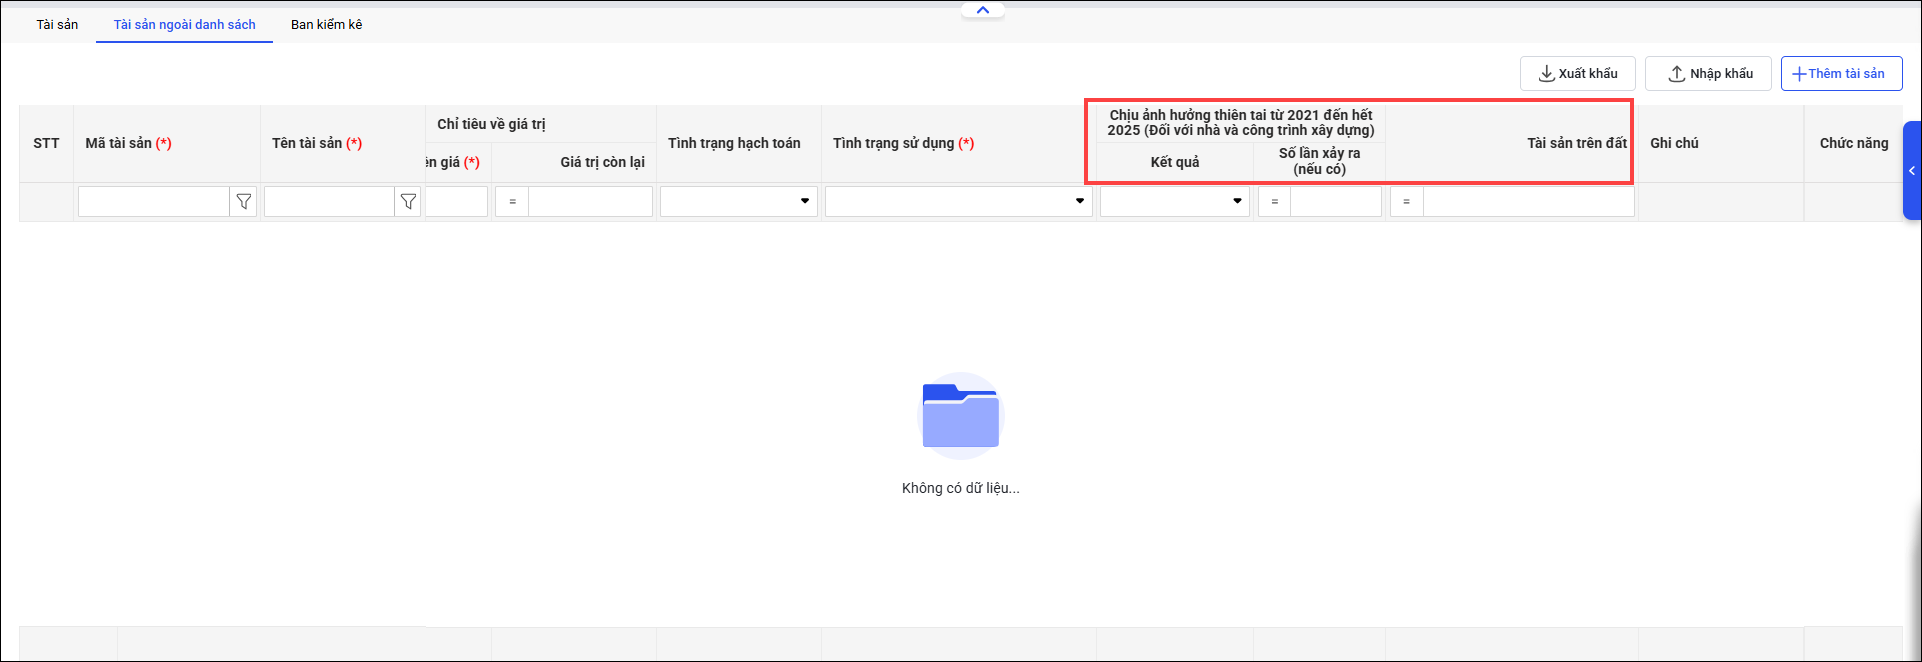The image size is (1922, 662).
Task: Open the Tình trạng hạch toán filter dropdown
Action: tap(804, 202)
